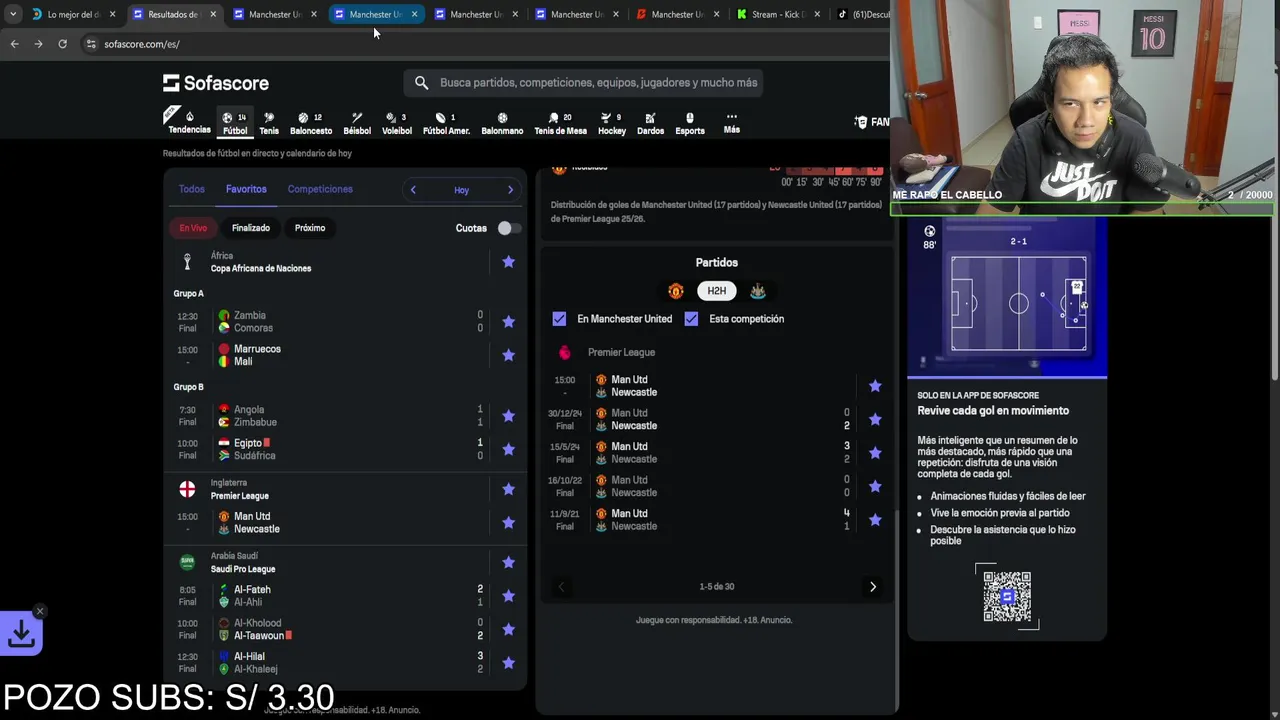1280x720 pixels.
Task: Switch to the Favoritos tab
Action: click(246, 189)
